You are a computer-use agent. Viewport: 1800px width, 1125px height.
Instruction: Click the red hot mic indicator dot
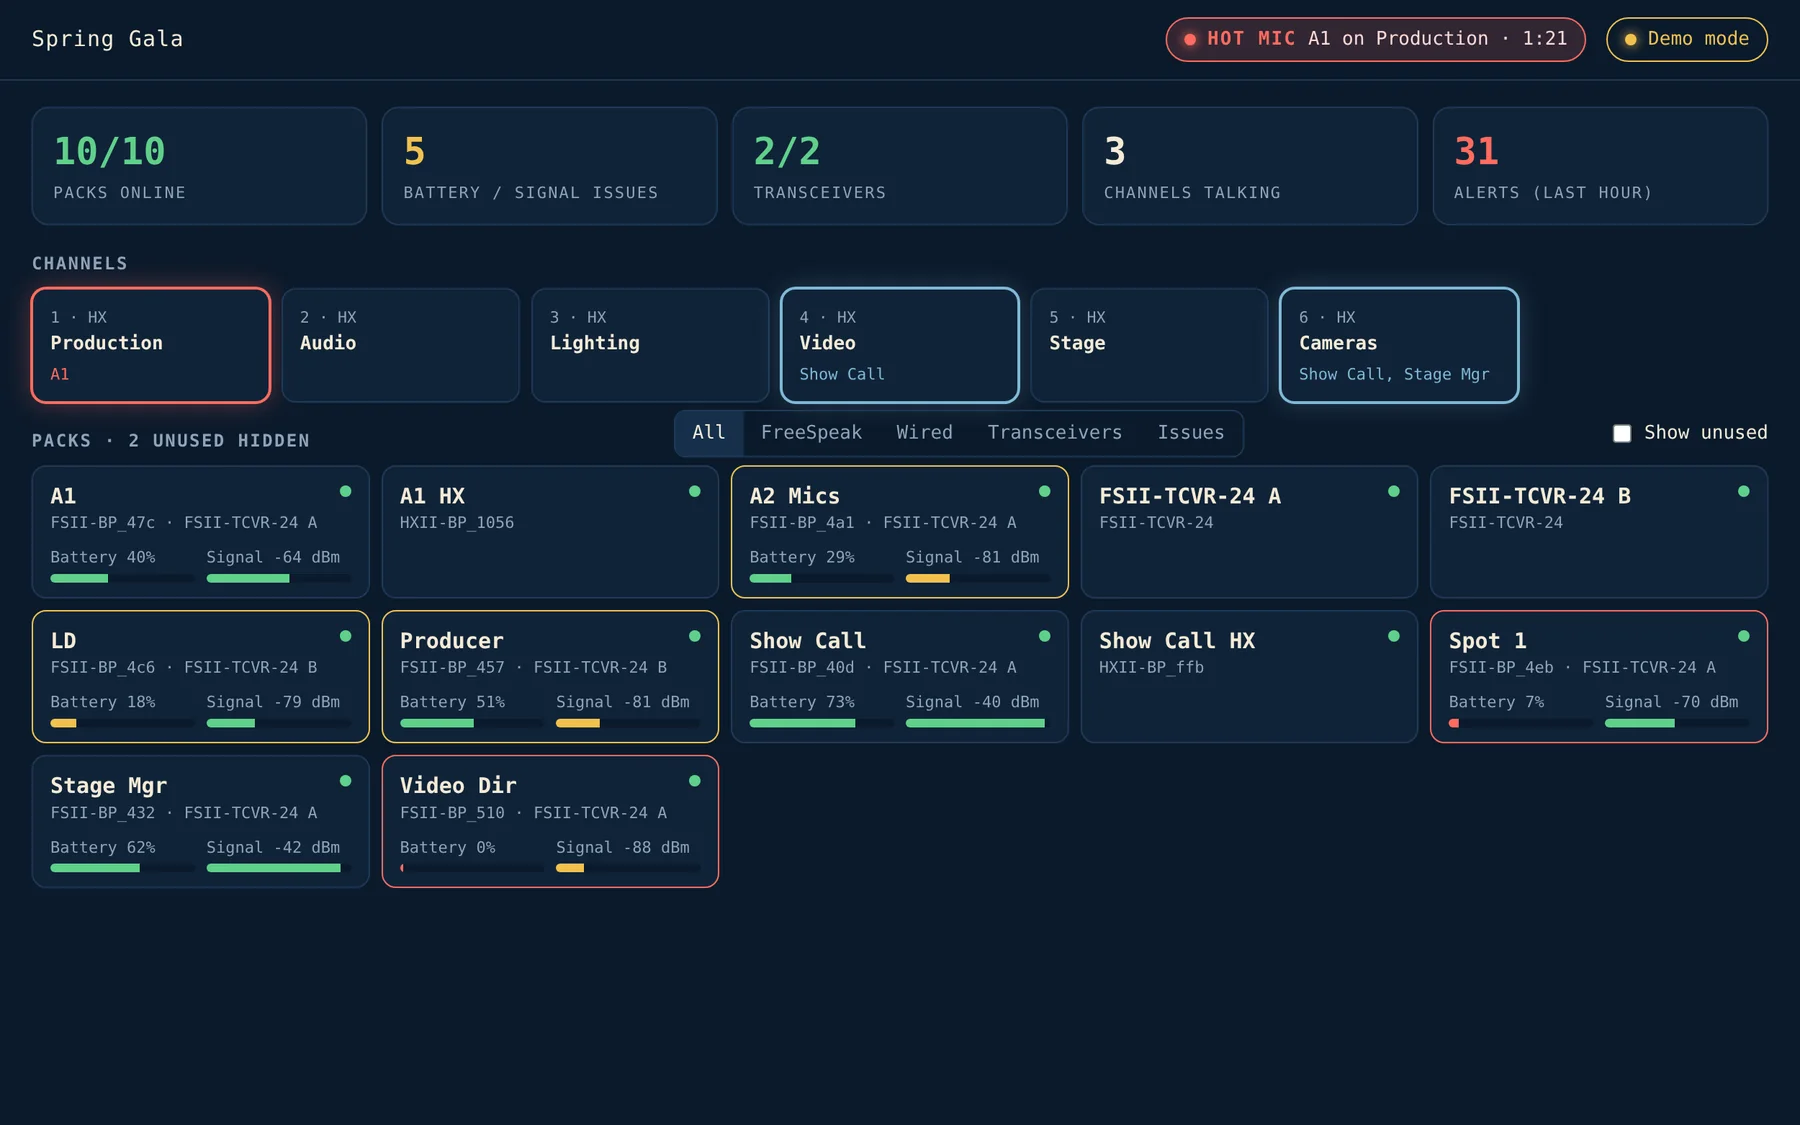pos(1190,39)
